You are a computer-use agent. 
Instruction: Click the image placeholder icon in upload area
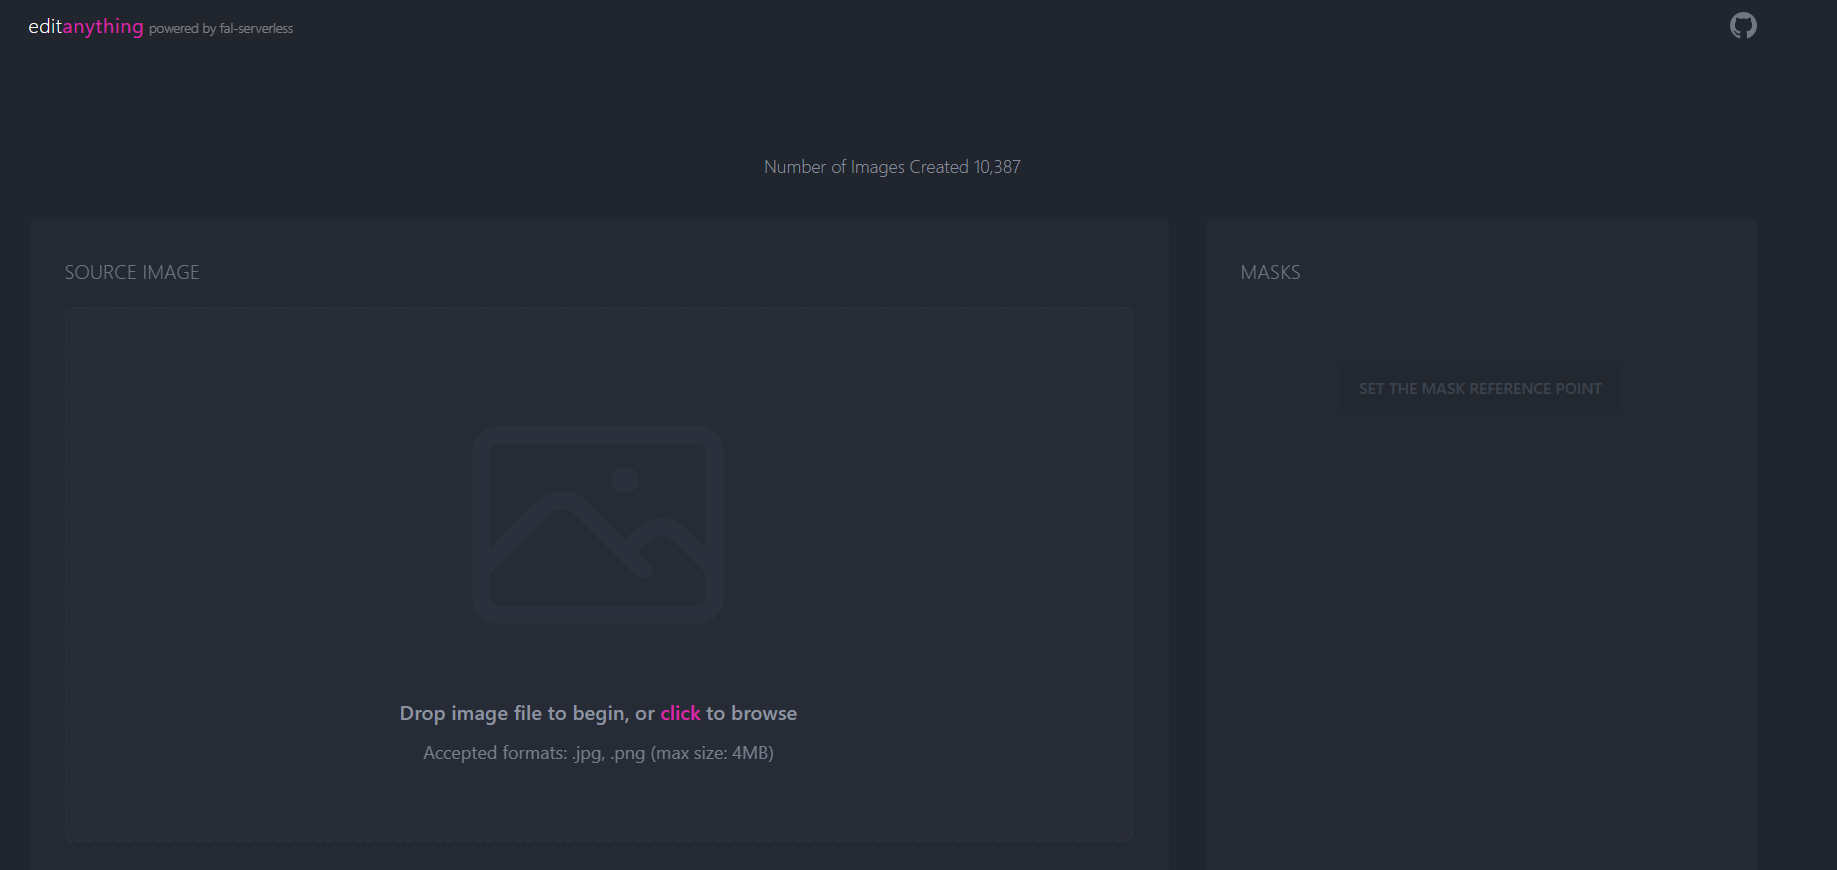coord(598,524)
